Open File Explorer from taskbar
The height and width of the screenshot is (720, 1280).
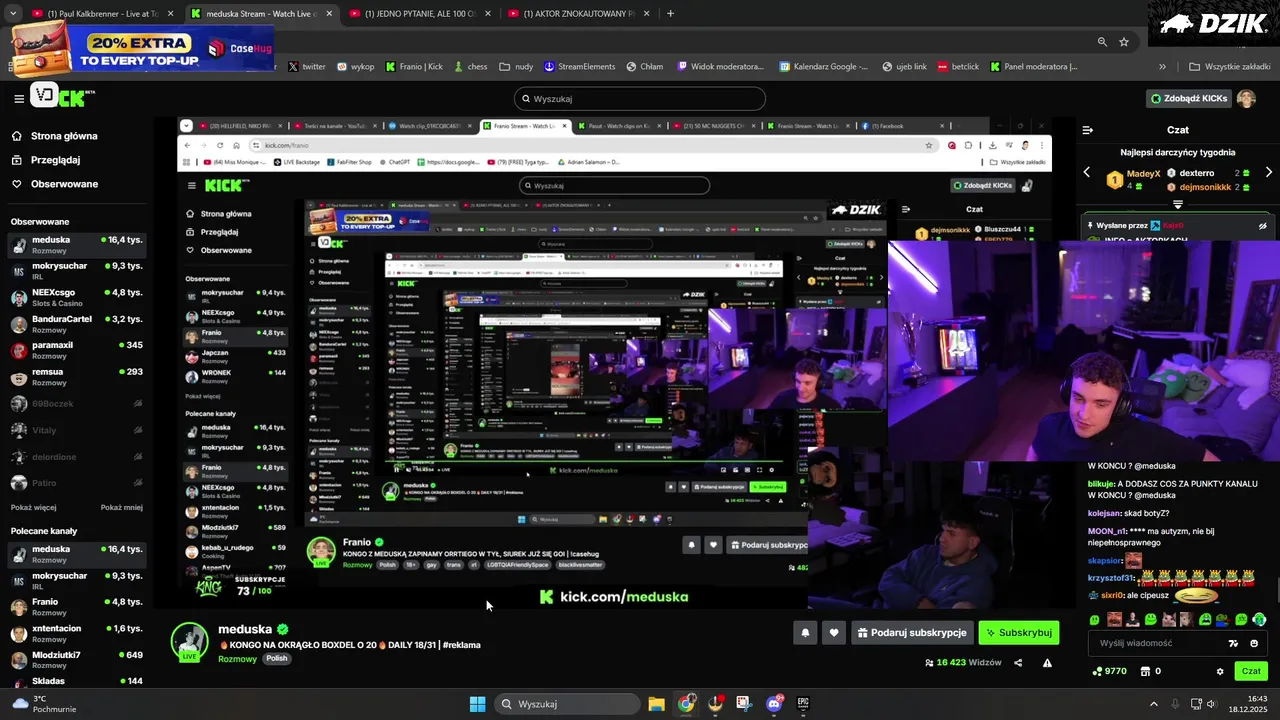(x=656, y=704)
